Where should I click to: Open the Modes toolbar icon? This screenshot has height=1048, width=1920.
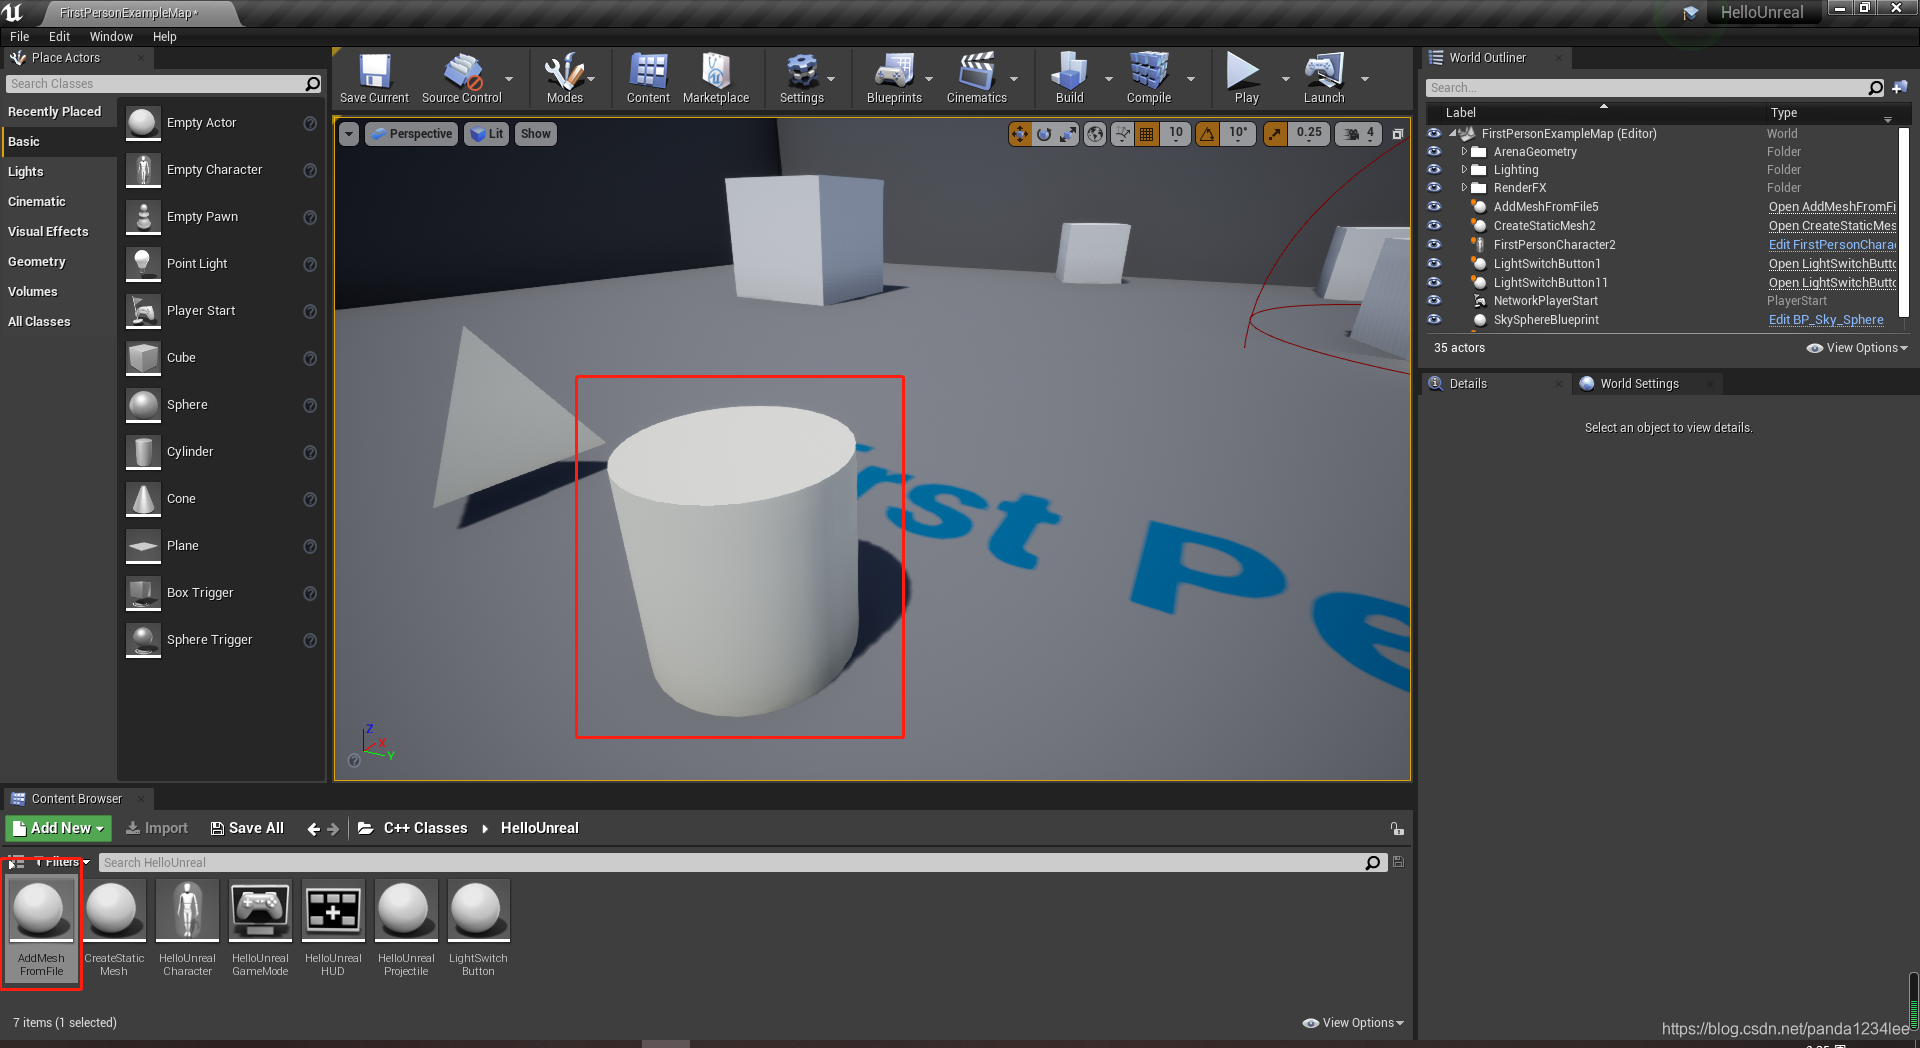564,78
